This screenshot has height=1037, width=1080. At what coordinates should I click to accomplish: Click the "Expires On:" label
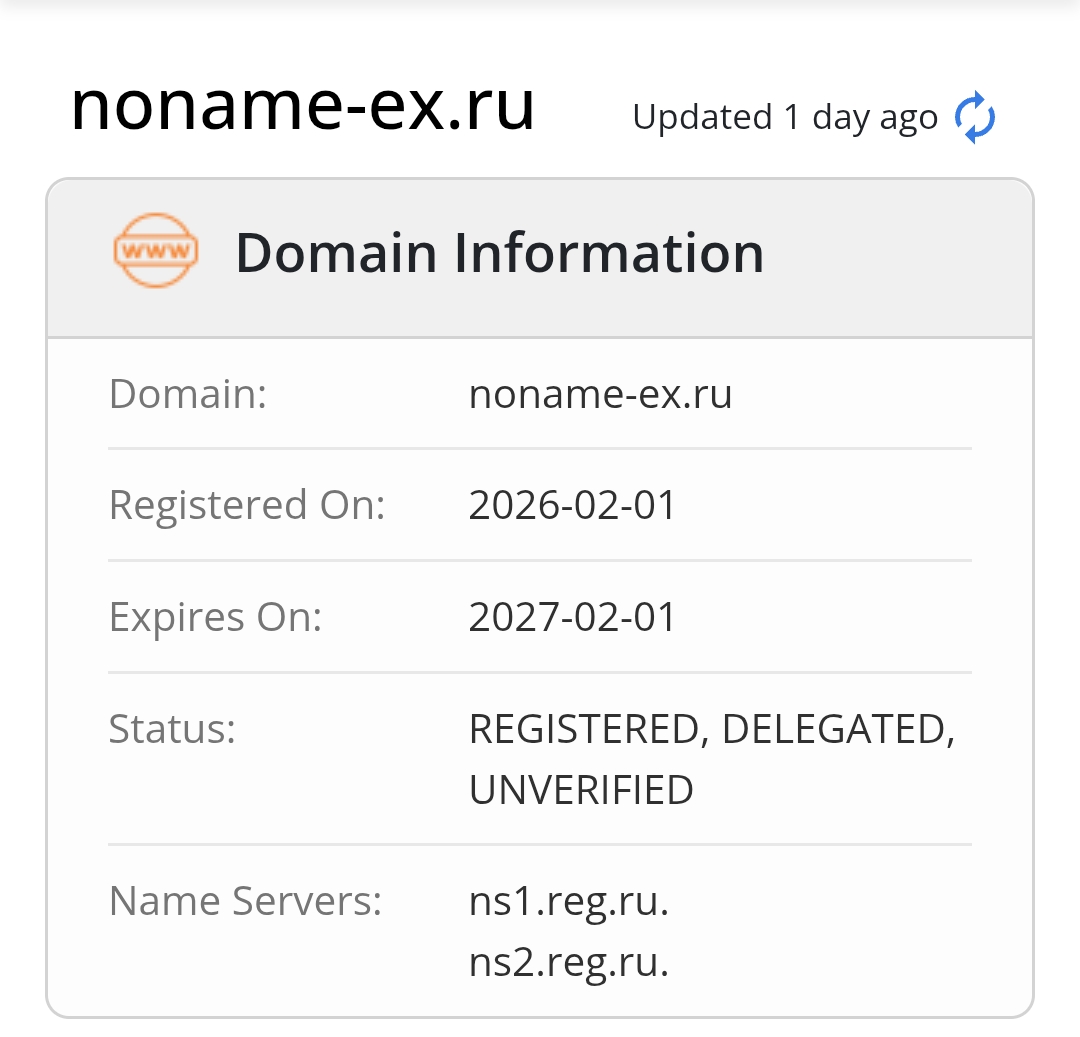(x=215, y=617)
